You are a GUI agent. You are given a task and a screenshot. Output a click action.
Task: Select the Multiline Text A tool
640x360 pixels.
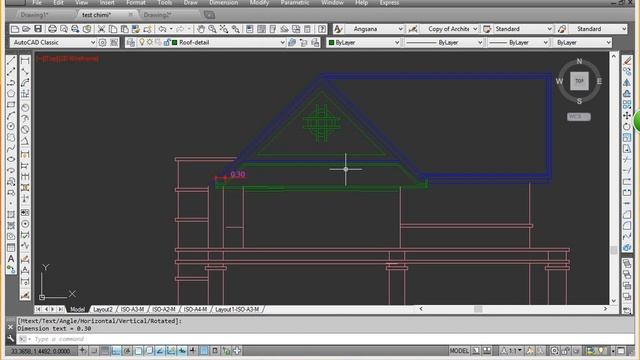pyautogui.click(x=11, y=259)
